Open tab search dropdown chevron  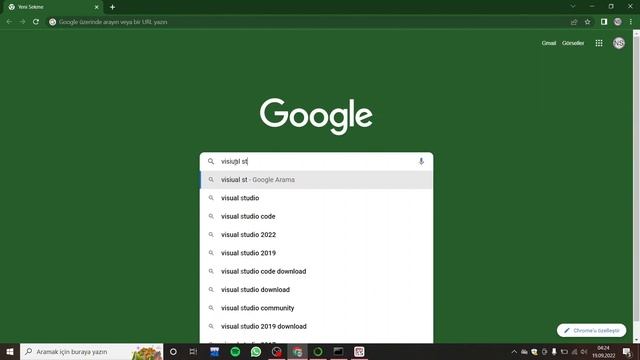(x=573, y=7)
